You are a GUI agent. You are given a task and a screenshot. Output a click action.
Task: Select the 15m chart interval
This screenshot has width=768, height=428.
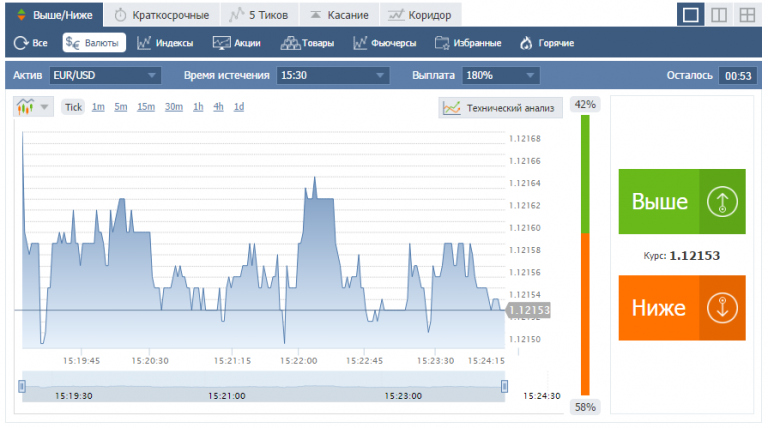(146, 107)
